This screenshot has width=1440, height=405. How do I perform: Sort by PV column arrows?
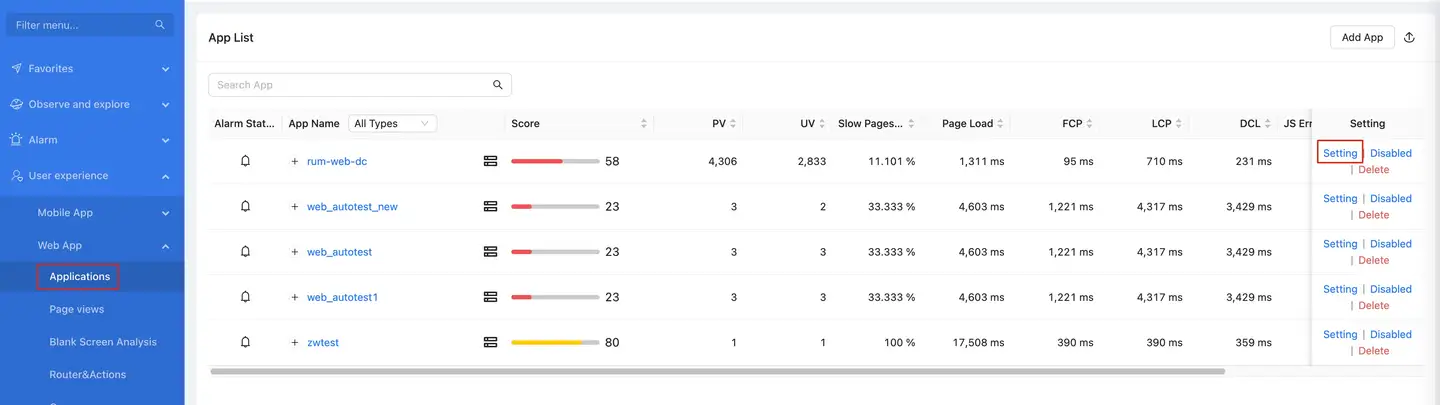pyautogui.click(x=733, y=124)
